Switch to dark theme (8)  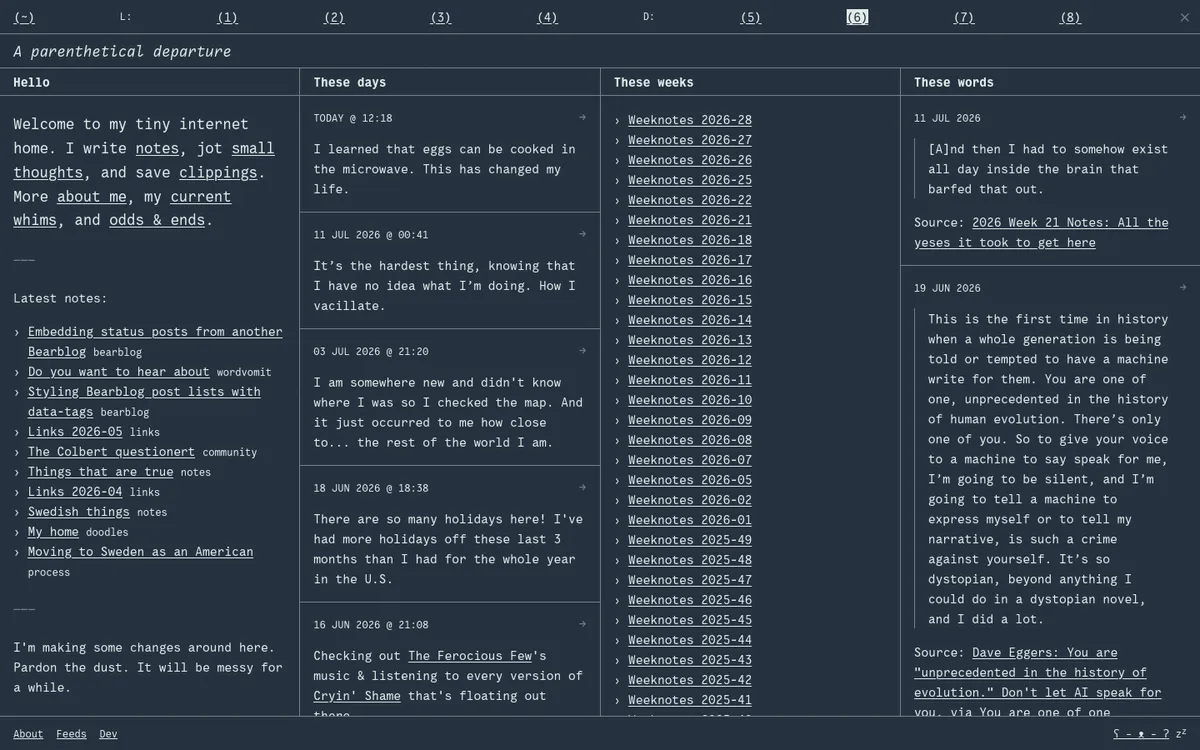coord(1070,17)
